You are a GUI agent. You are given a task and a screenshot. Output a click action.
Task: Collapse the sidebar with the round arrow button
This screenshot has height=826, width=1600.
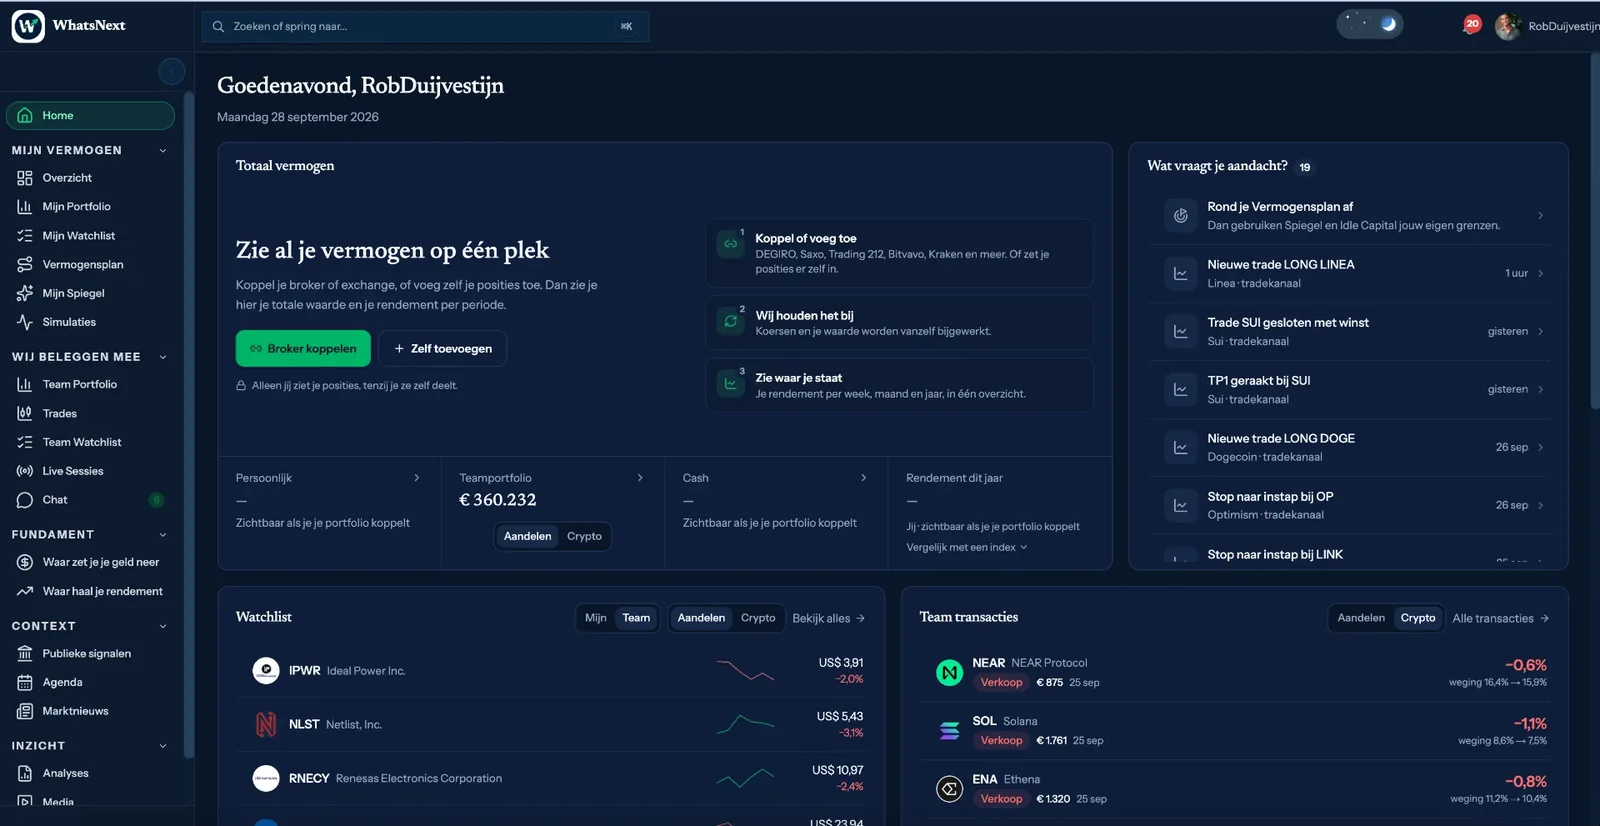coord(172,72)
